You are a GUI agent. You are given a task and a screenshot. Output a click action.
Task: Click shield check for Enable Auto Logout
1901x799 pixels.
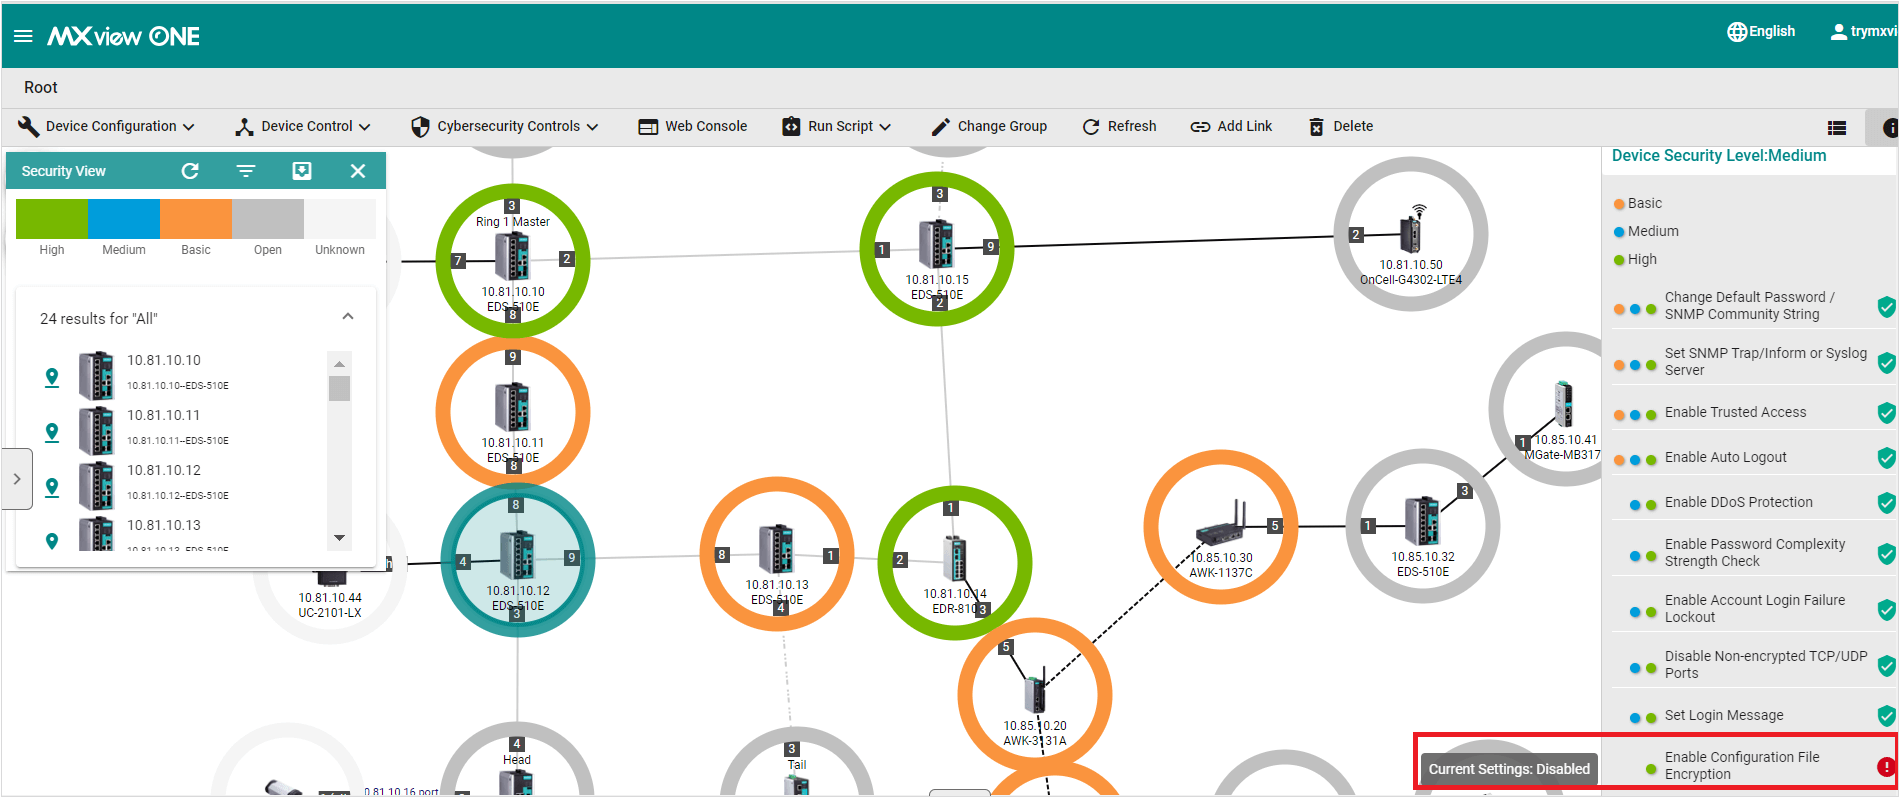(1886, 457)
